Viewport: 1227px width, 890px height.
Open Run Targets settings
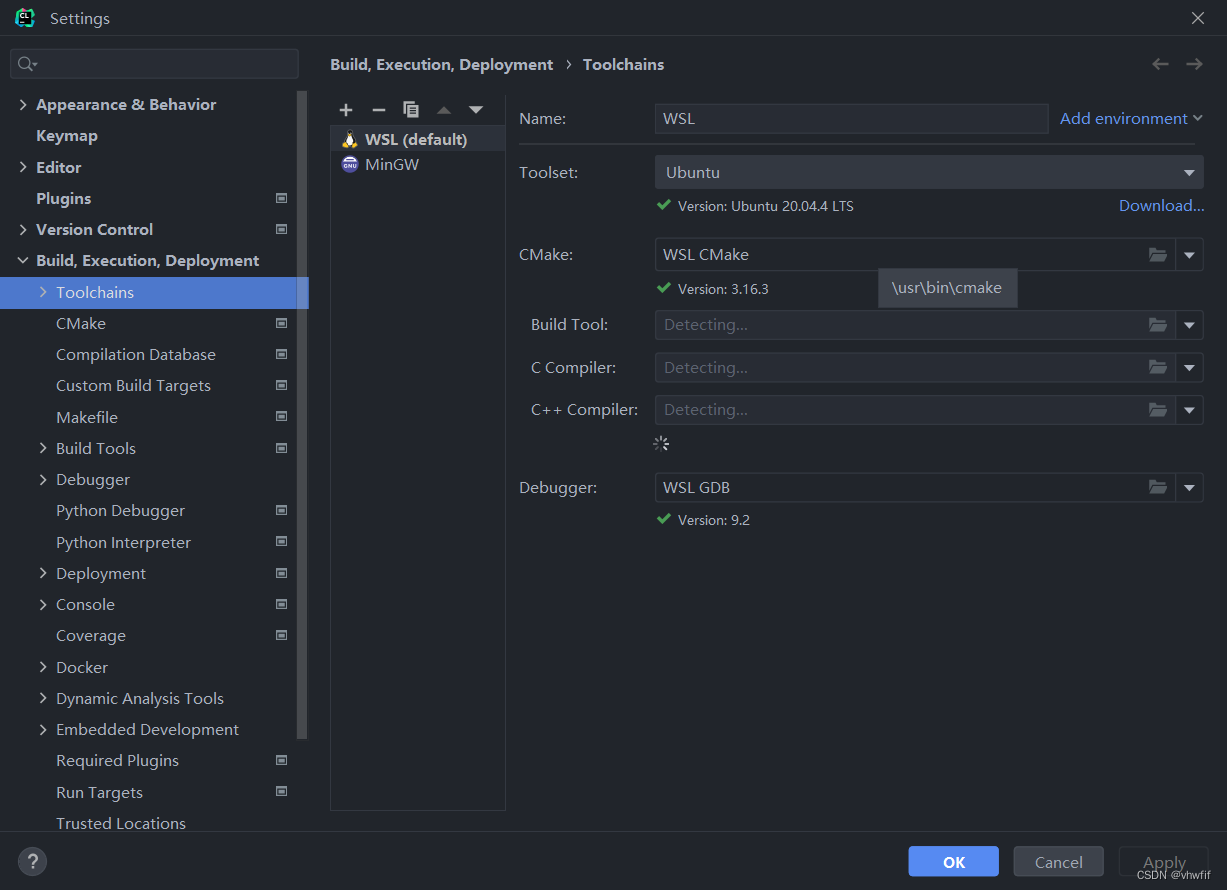(x=100, y=792)
